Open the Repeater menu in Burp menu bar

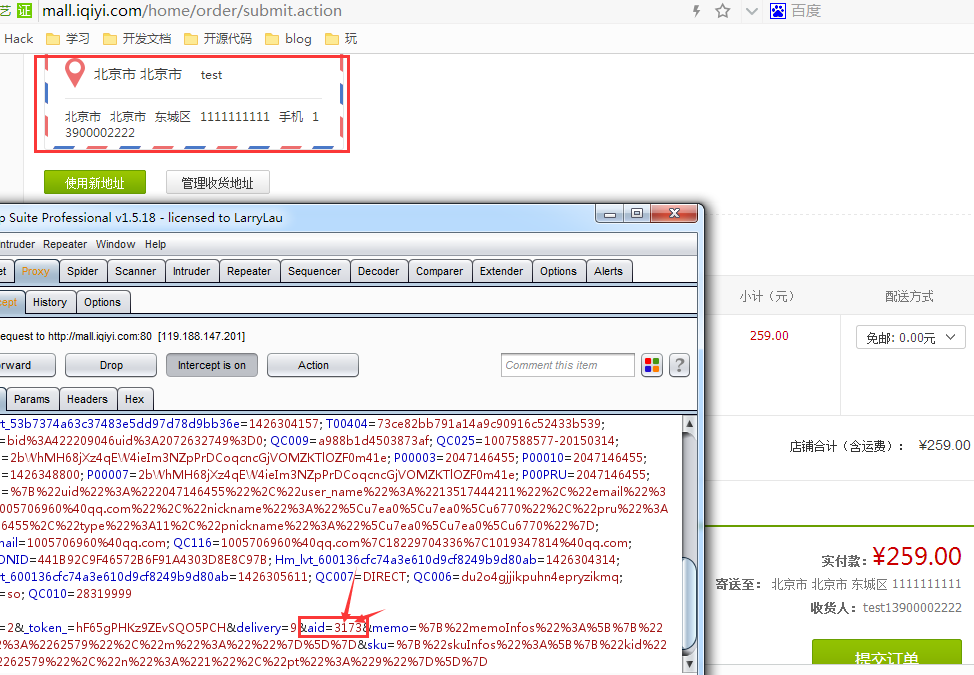pyautogui.click(x=65, y=244)
